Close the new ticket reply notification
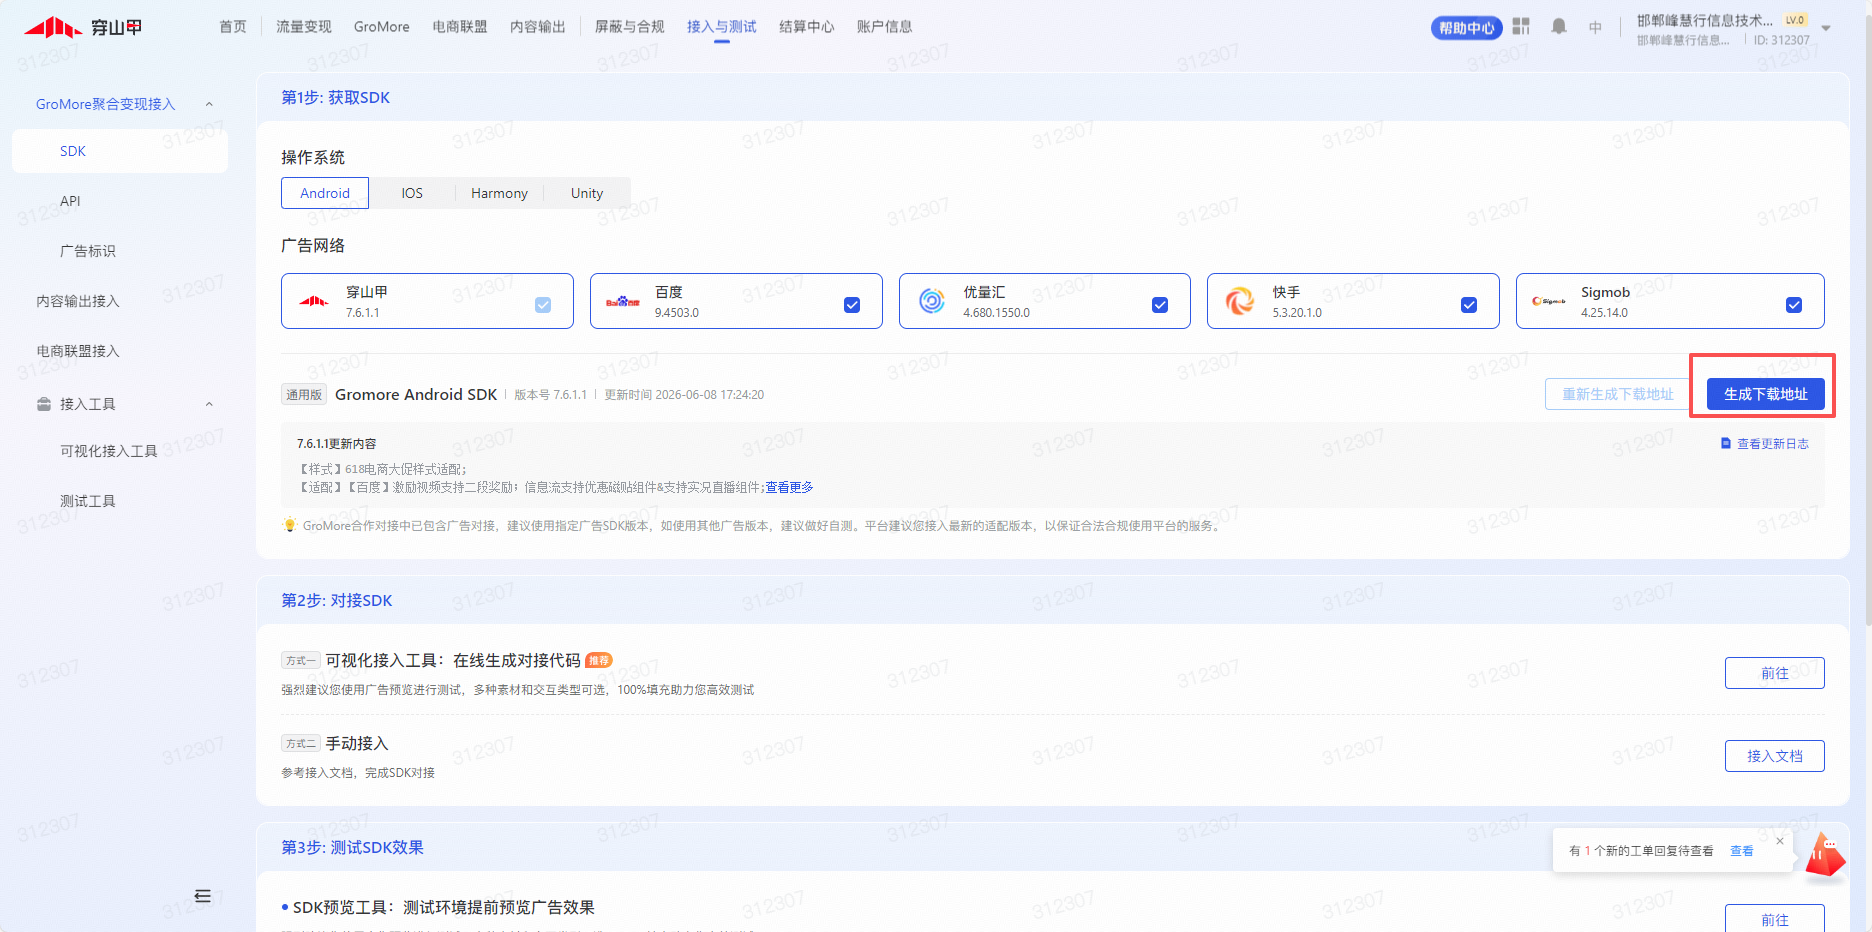1872x932 pixels. (x=1780, y=841)
